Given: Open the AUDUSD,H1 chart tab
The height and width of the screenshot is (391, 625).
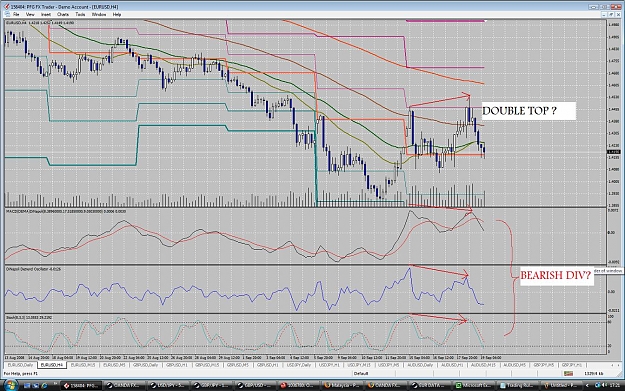Looking at the screenshot, I should [x=452, y=365].
